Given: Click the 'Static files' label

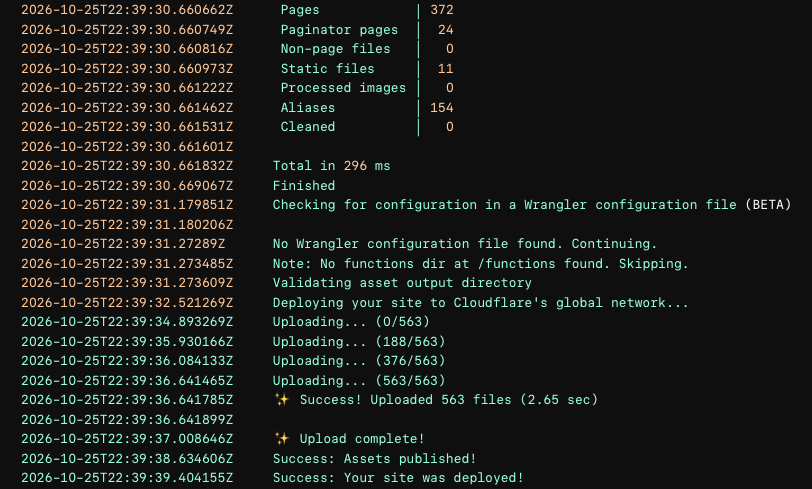Looking at the screenshot, I should click(x=327, y=69).
